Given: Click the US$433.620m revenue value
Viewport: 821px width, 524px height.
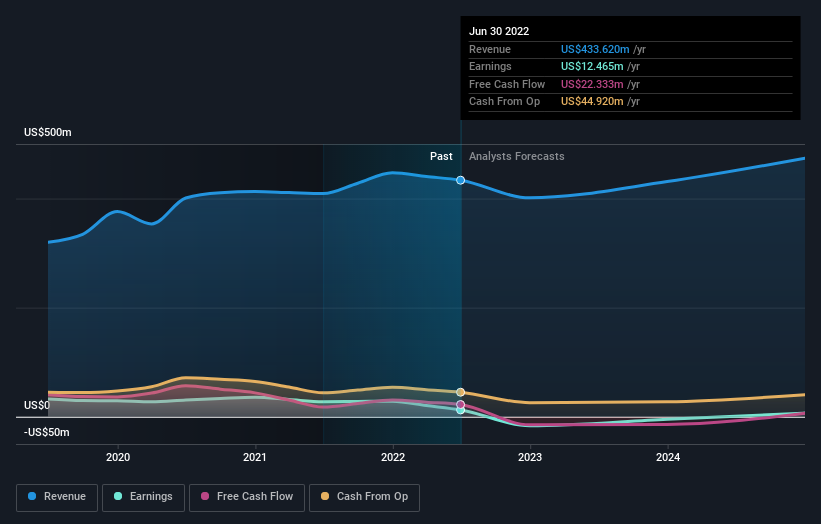Looking at the screenshot, I should pyautogui.click(x=595, y=49).
